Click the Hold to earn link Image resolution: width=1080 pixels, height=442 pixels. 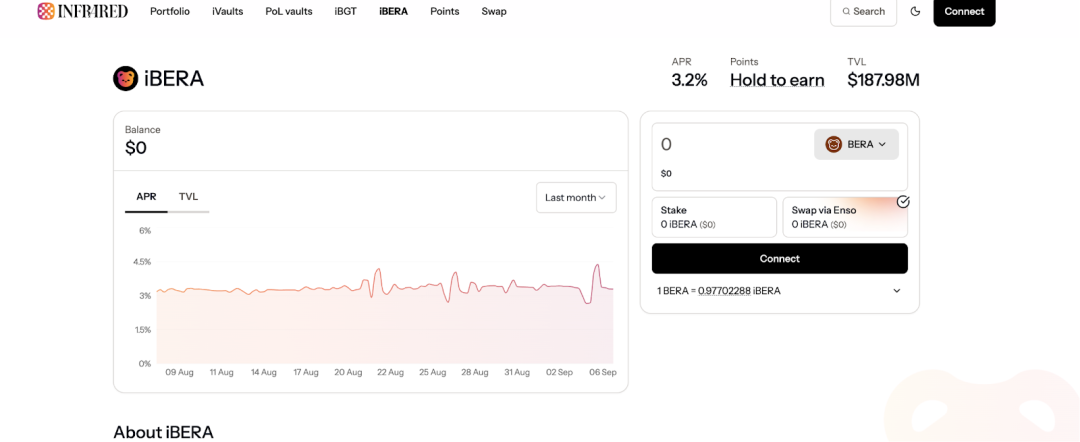point(776,80)
